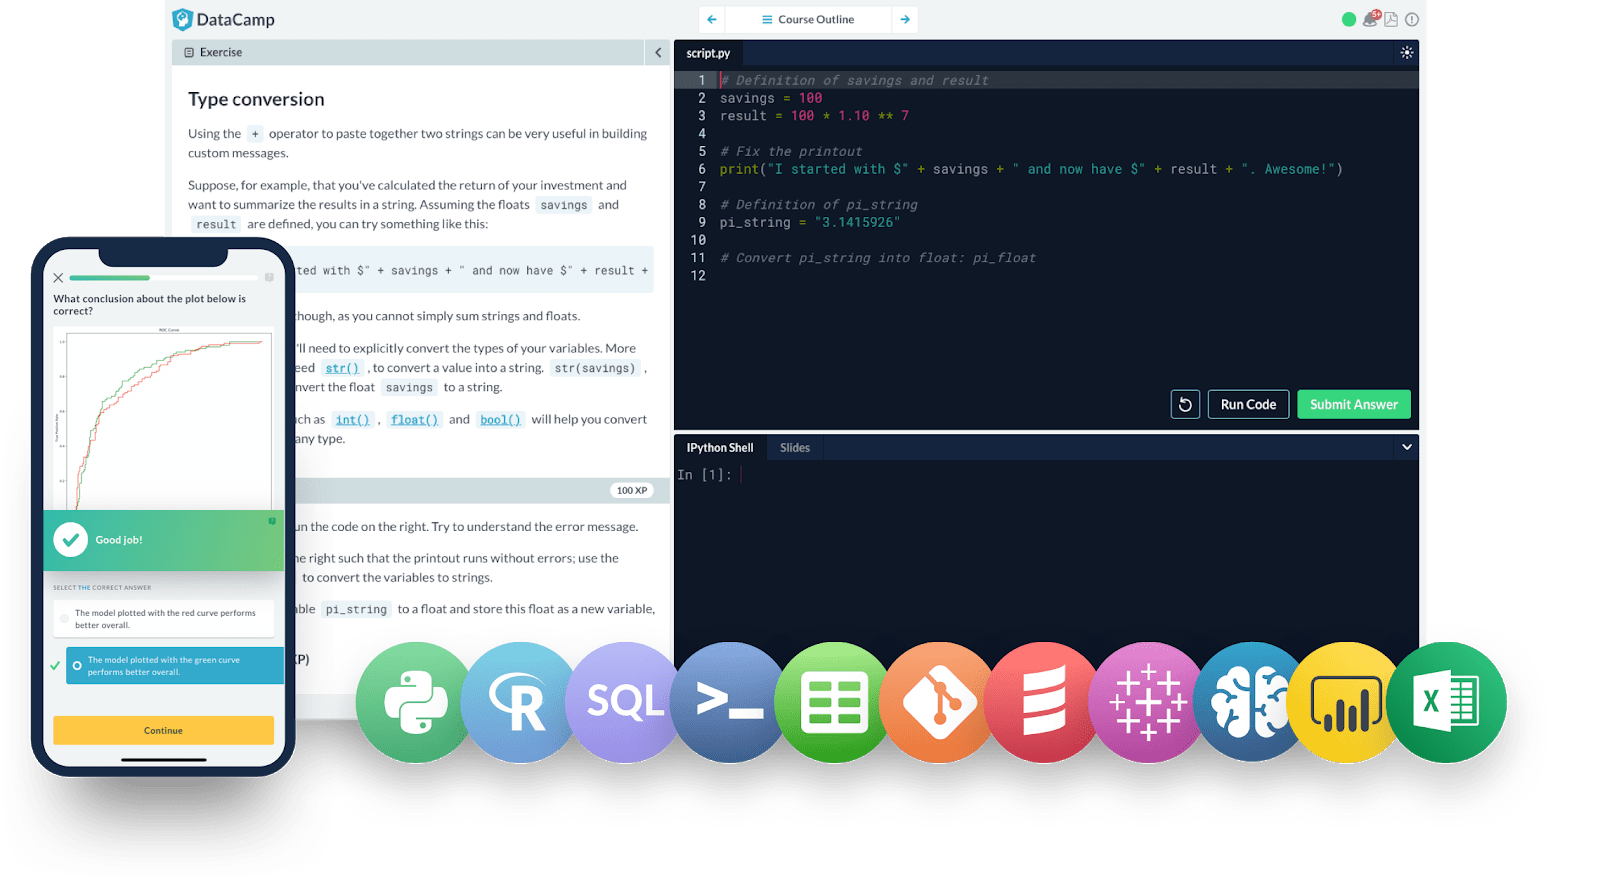Open notifications bell with 5+ badge
Image resolution: width=1600 pixels, height=878 pixels.
(1371, 19)
